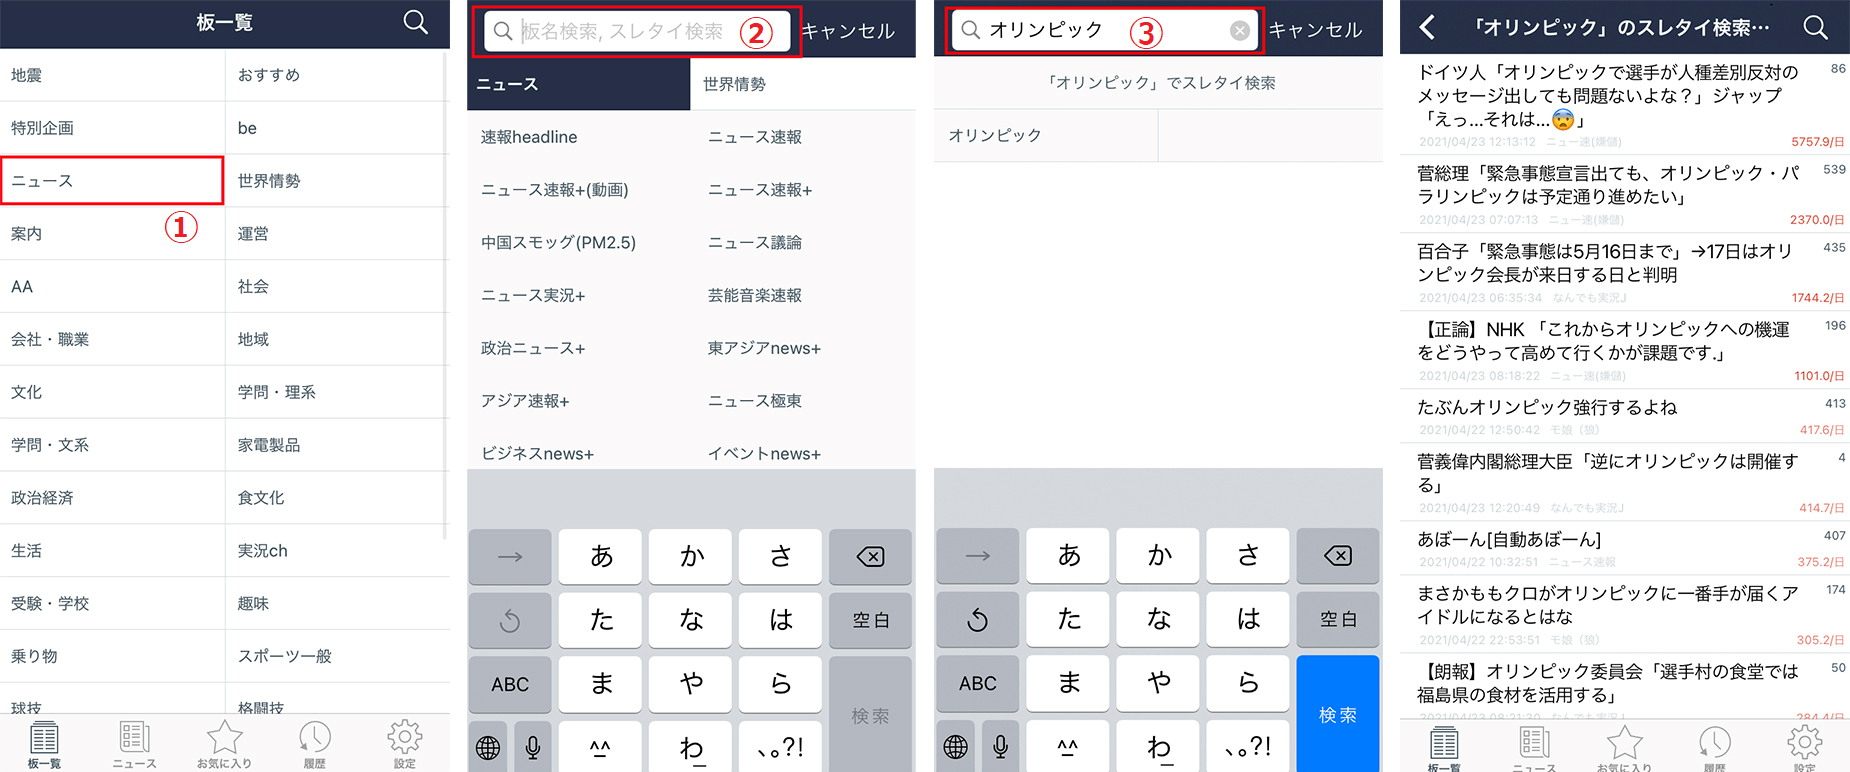Tap the search magnifier in 板一覧 header
The height and width of the screenshot is (772, 1850).
click(415, 22)
